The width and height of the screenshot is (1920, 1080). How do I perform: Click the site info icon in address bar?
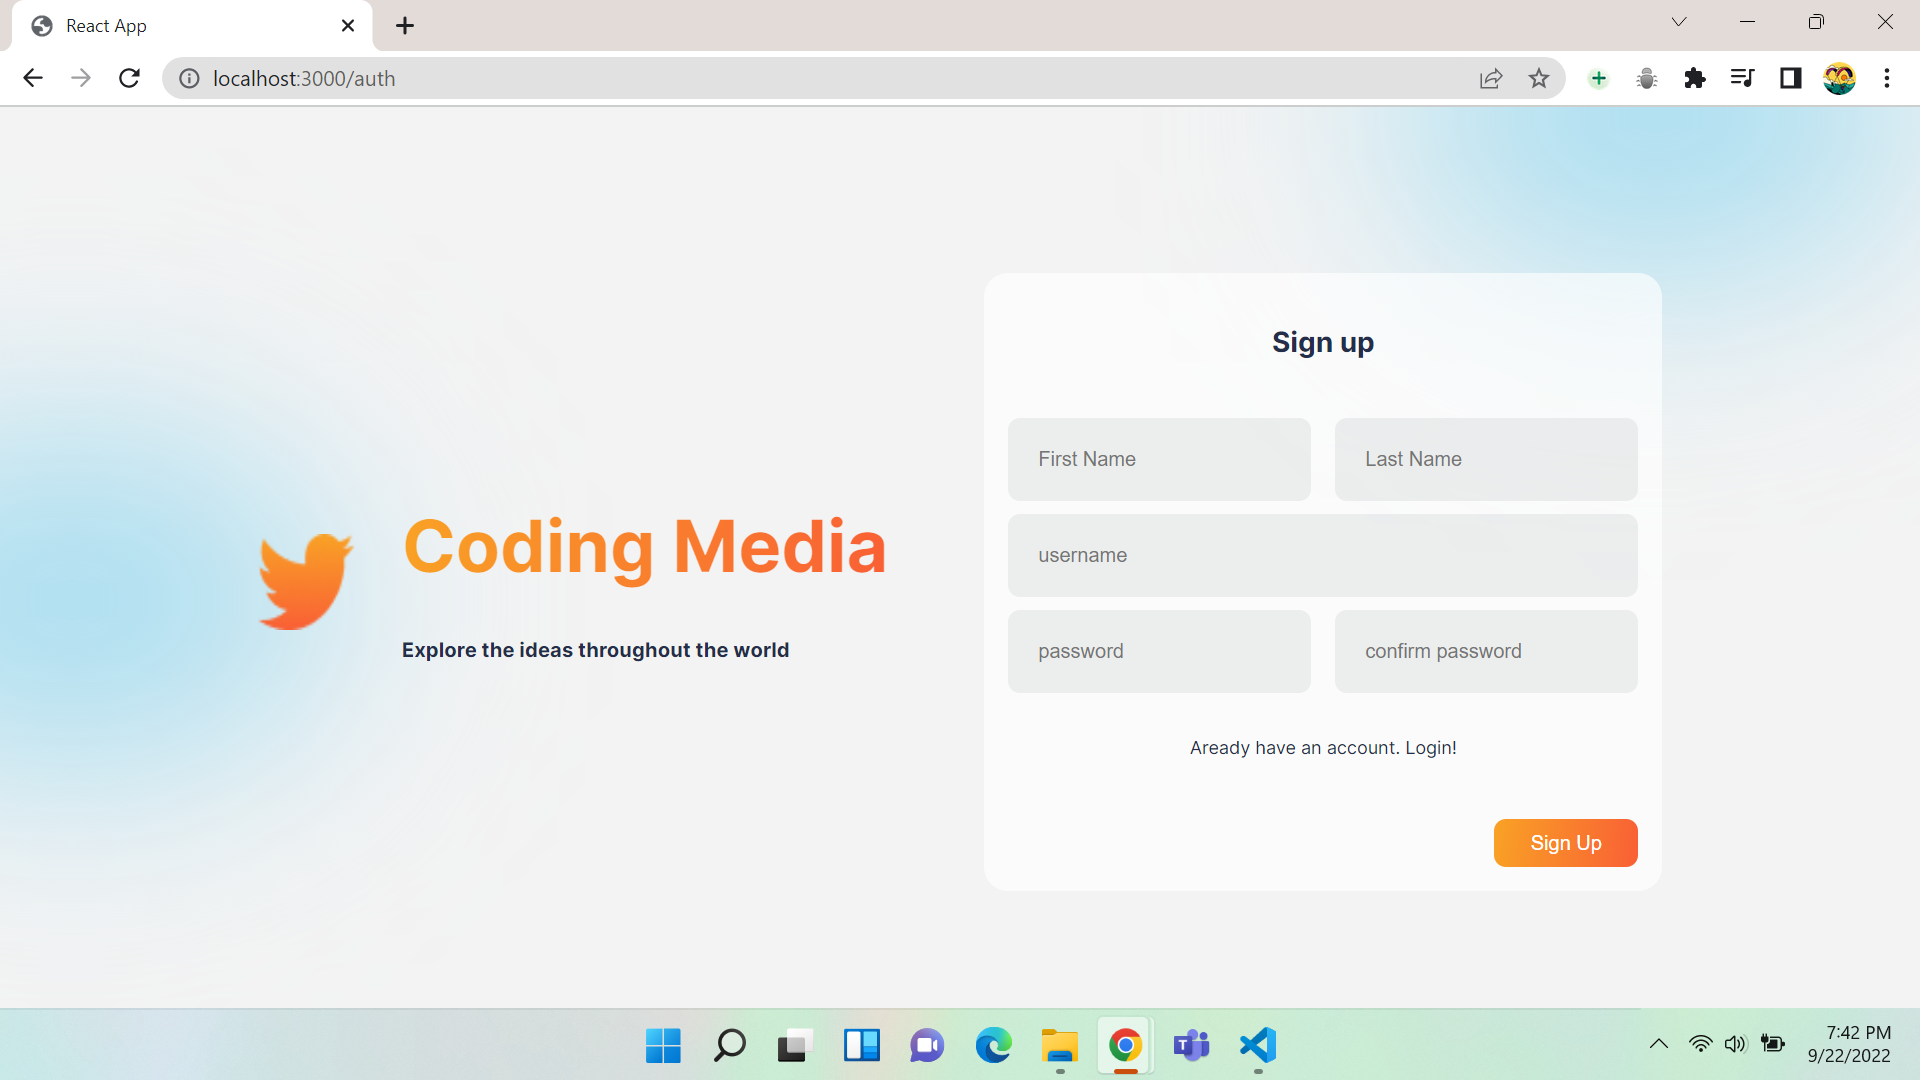pos(189,78)
